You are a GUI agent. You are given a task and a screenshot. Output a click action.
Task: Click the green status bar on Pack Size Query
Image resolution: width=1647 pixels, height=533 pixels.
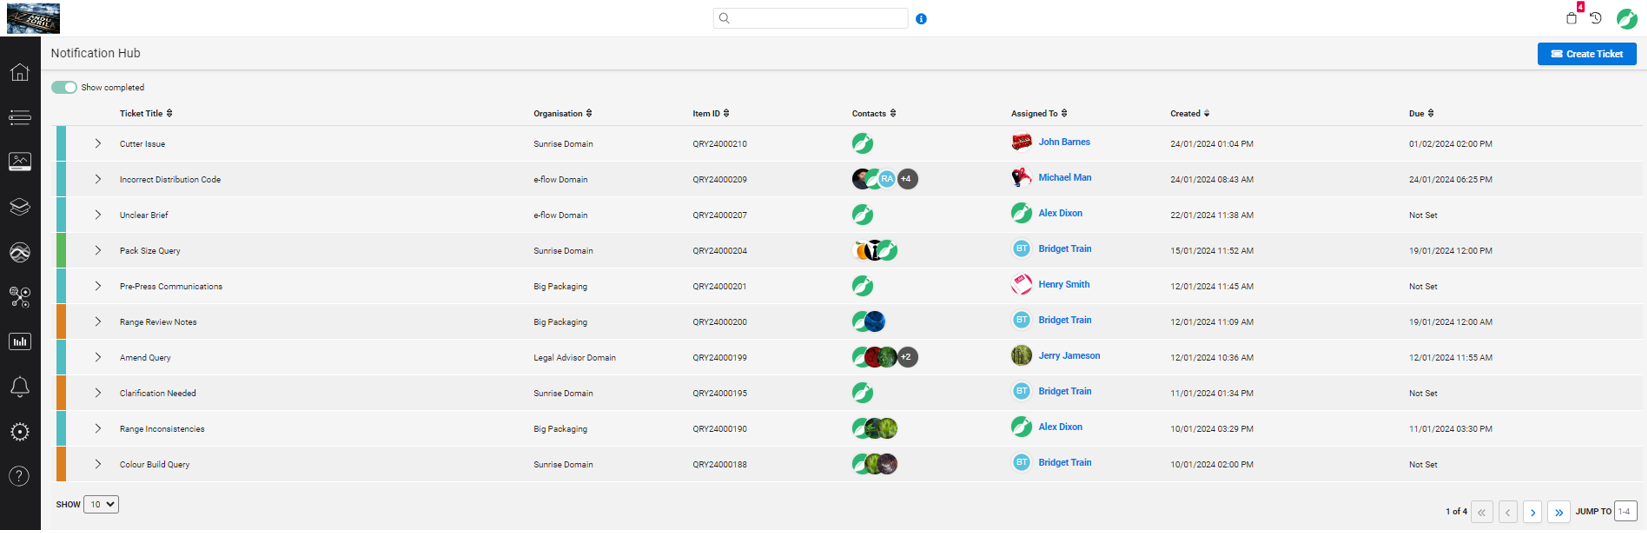tap(62, 250)
